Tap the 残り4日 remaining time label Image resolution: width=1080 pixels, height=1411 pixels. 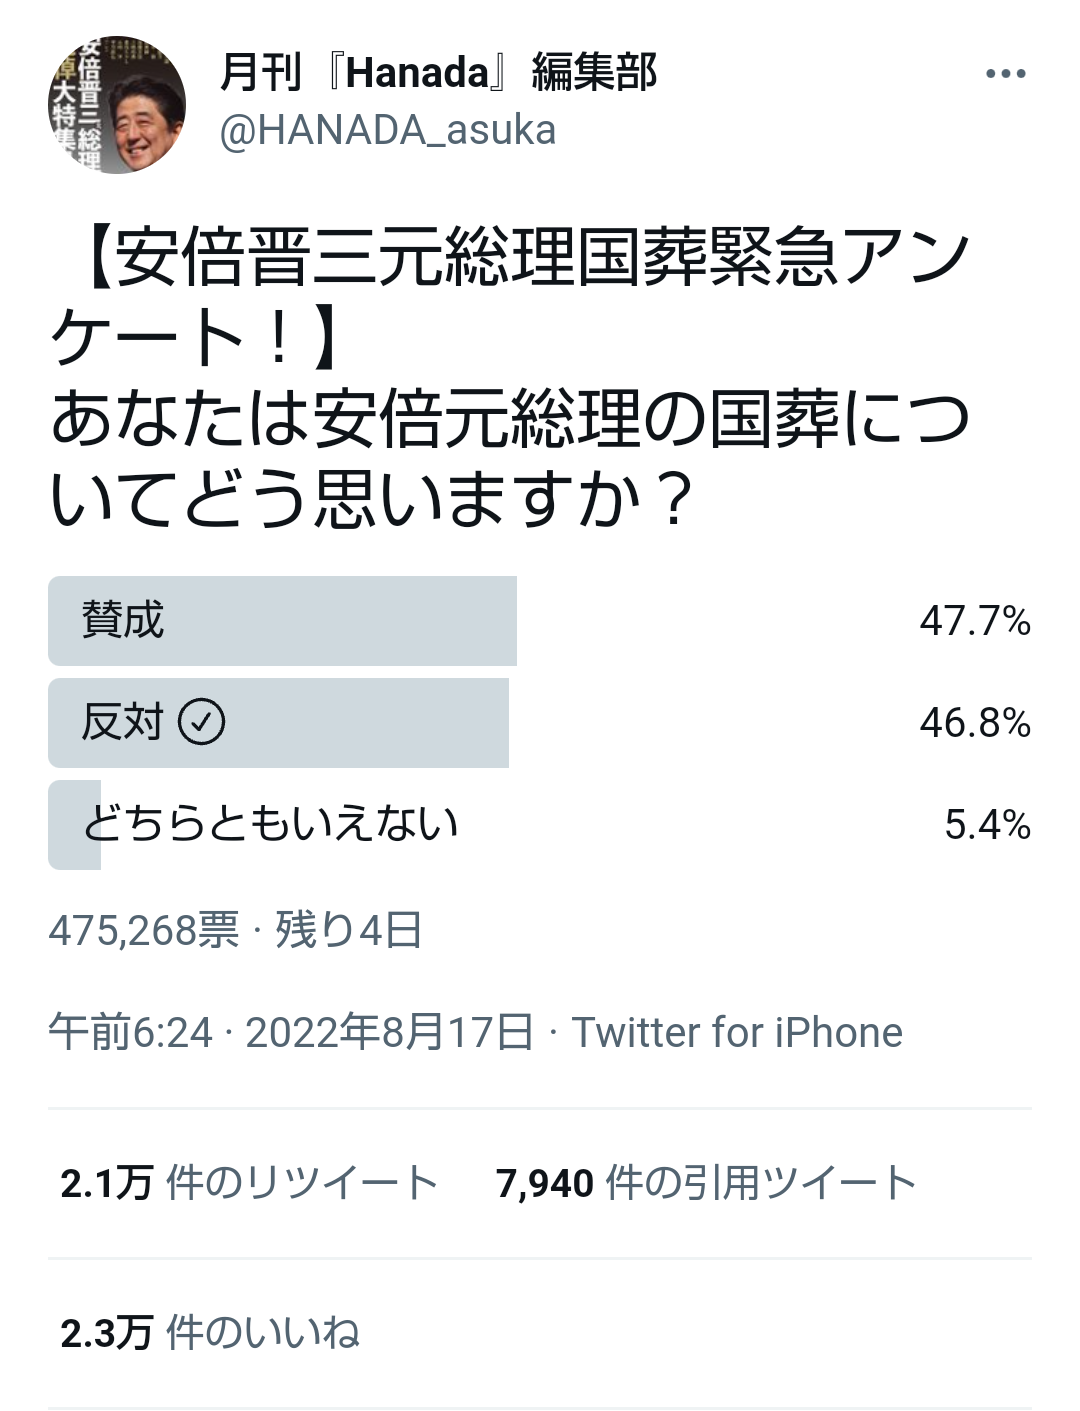tap(349, 931)
